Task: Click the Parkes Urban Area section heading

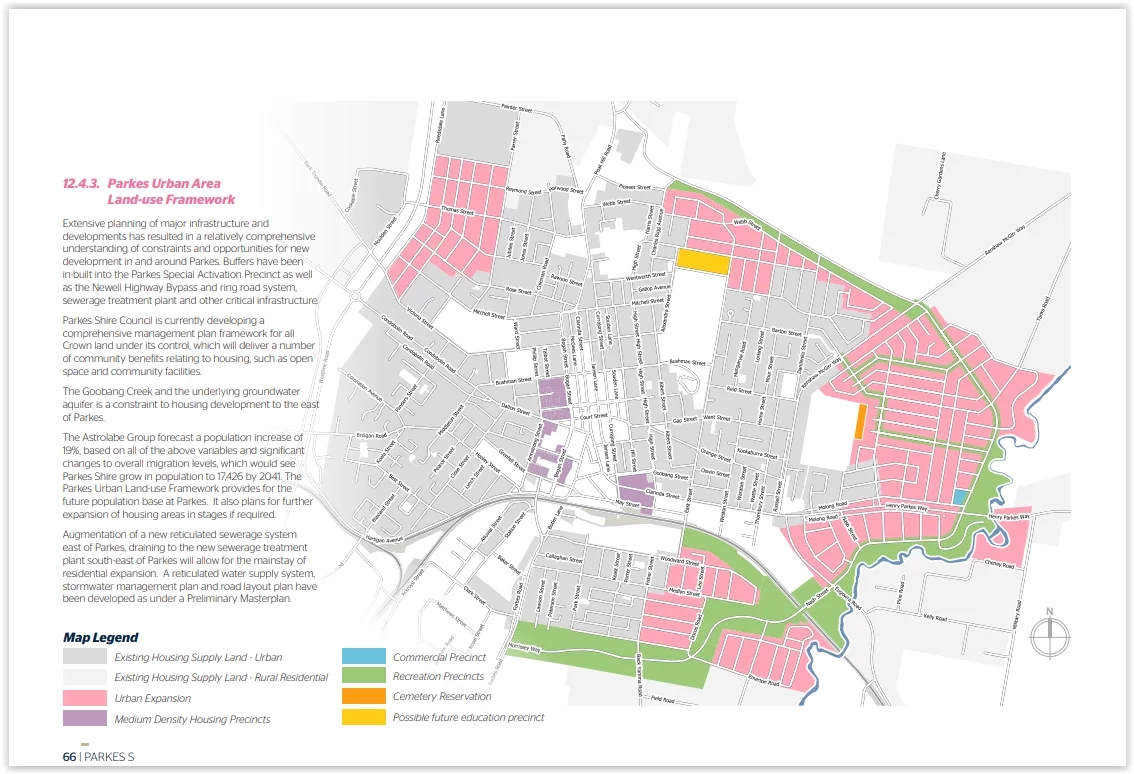Action: coord(149,191)
